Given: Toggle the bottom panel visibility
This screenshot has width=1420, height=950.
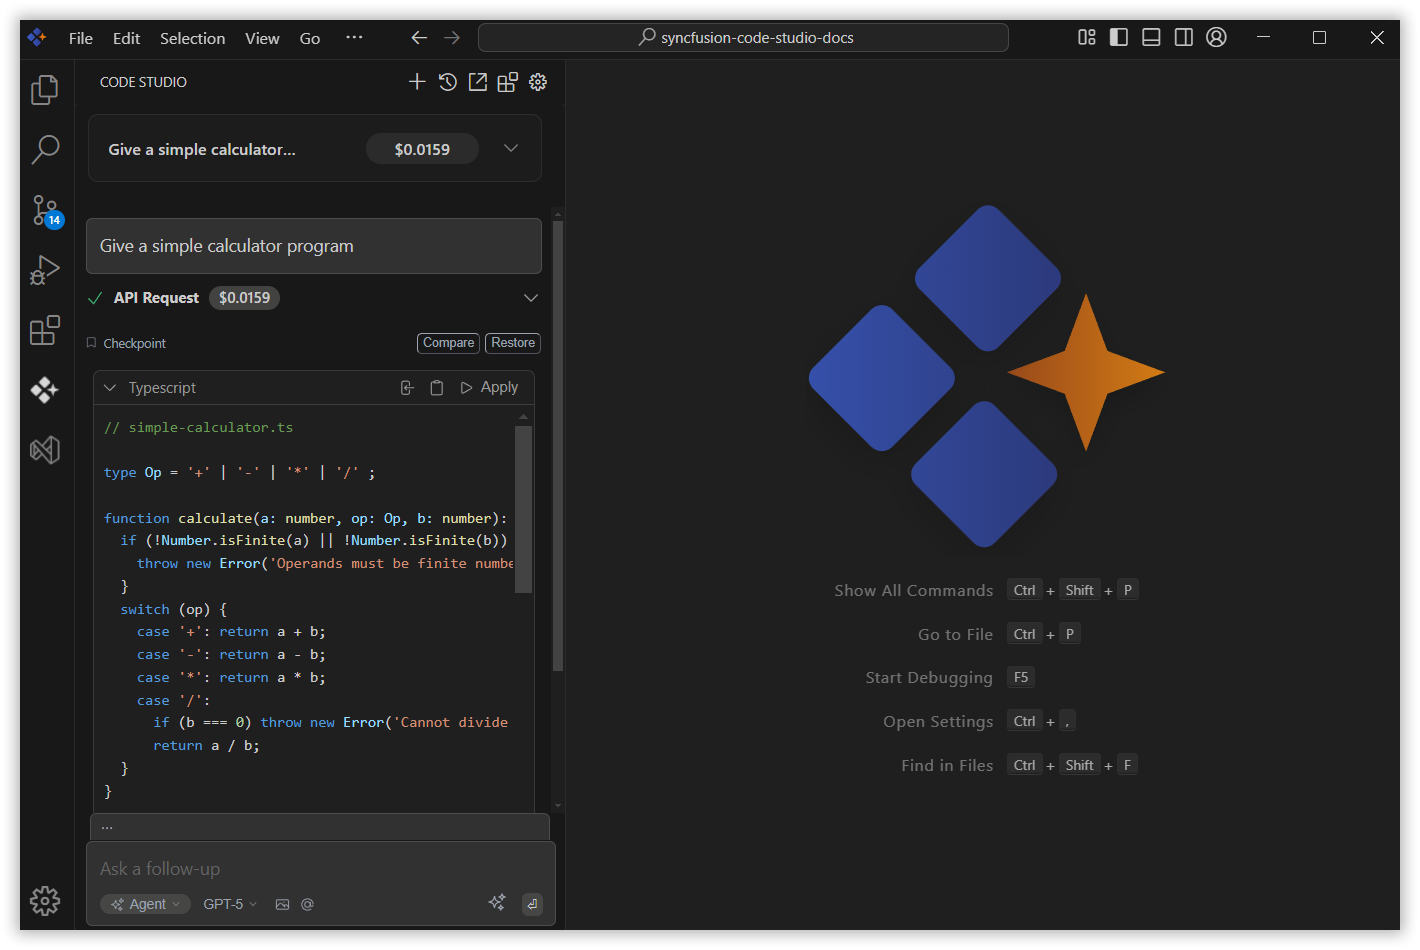Looking at the screenshot, I should tap(1151, 38).
